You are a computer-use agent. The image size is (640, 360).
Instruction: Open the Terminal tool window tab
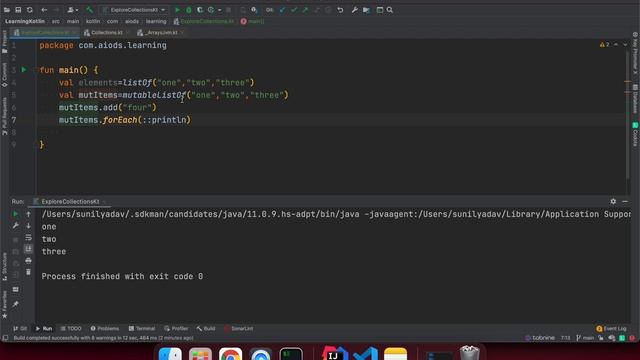142,329
